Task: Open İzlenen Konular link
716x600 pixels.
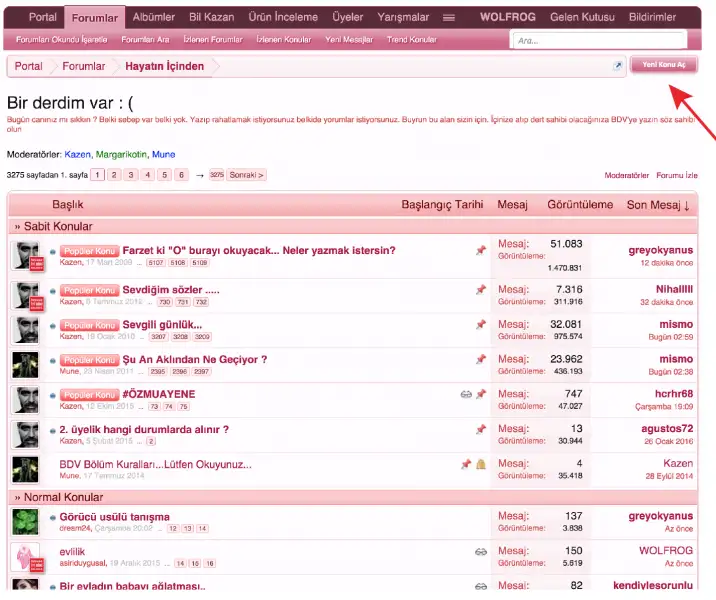Action: coord(284,40)
